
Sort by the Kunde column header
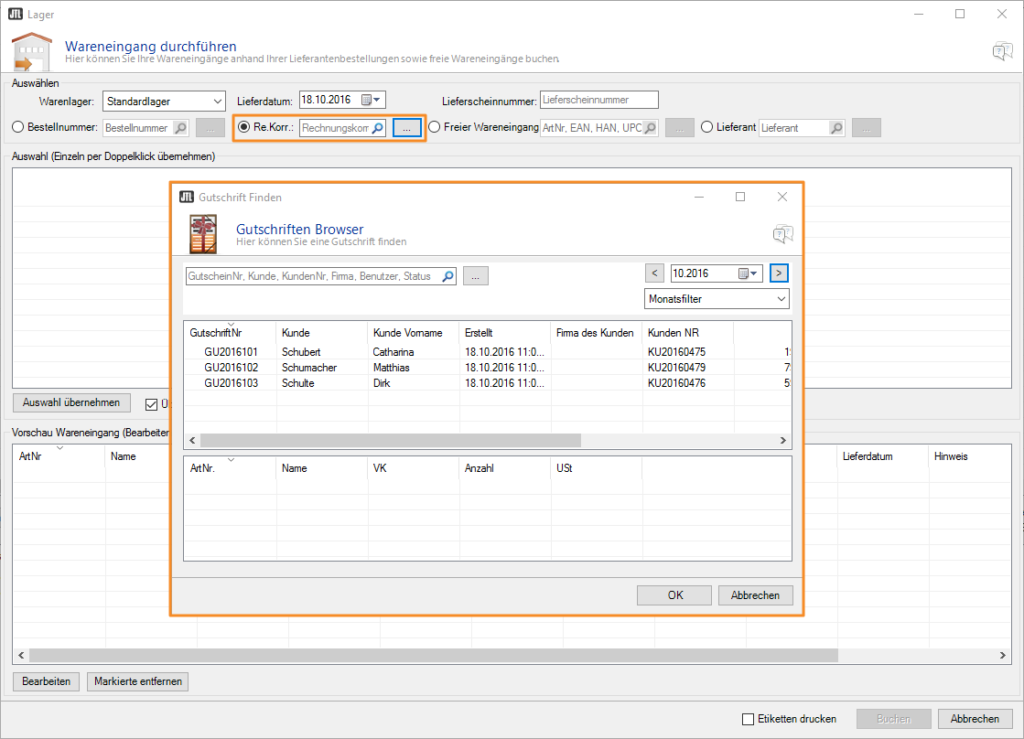[x=296, y=332]
